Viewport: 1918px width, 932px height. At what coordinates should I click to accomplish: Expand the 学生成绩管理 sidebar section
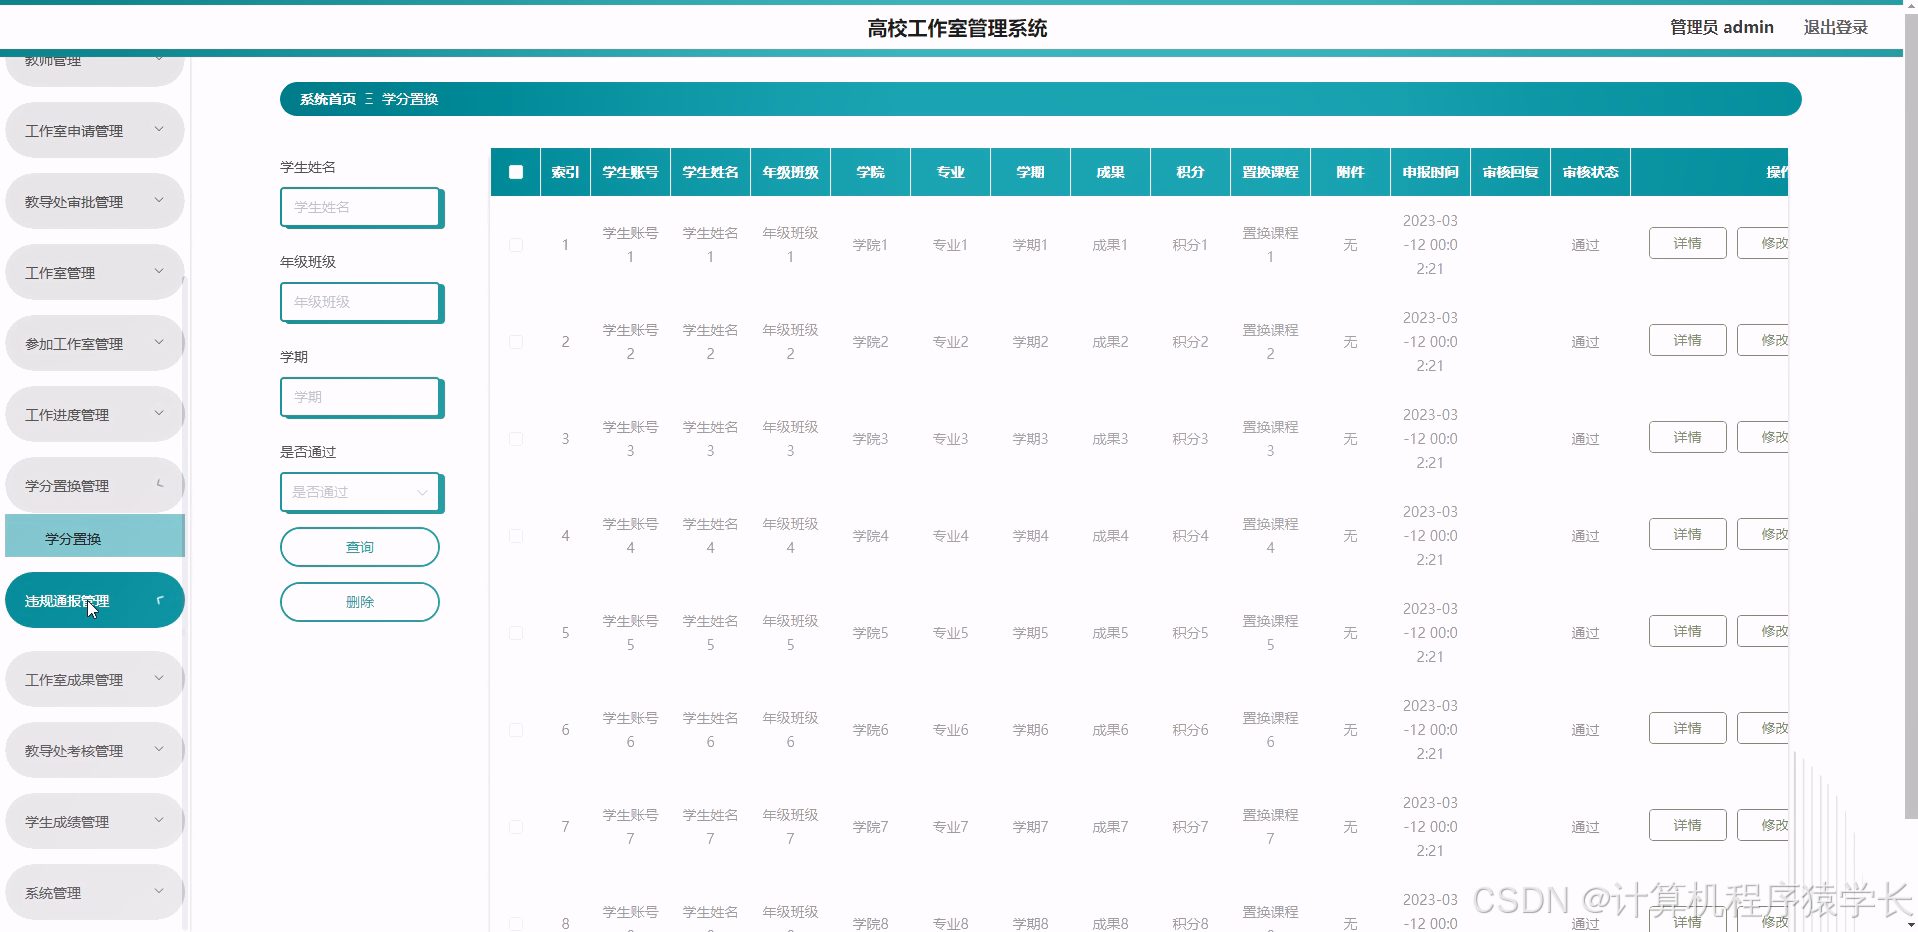(94, 820)
